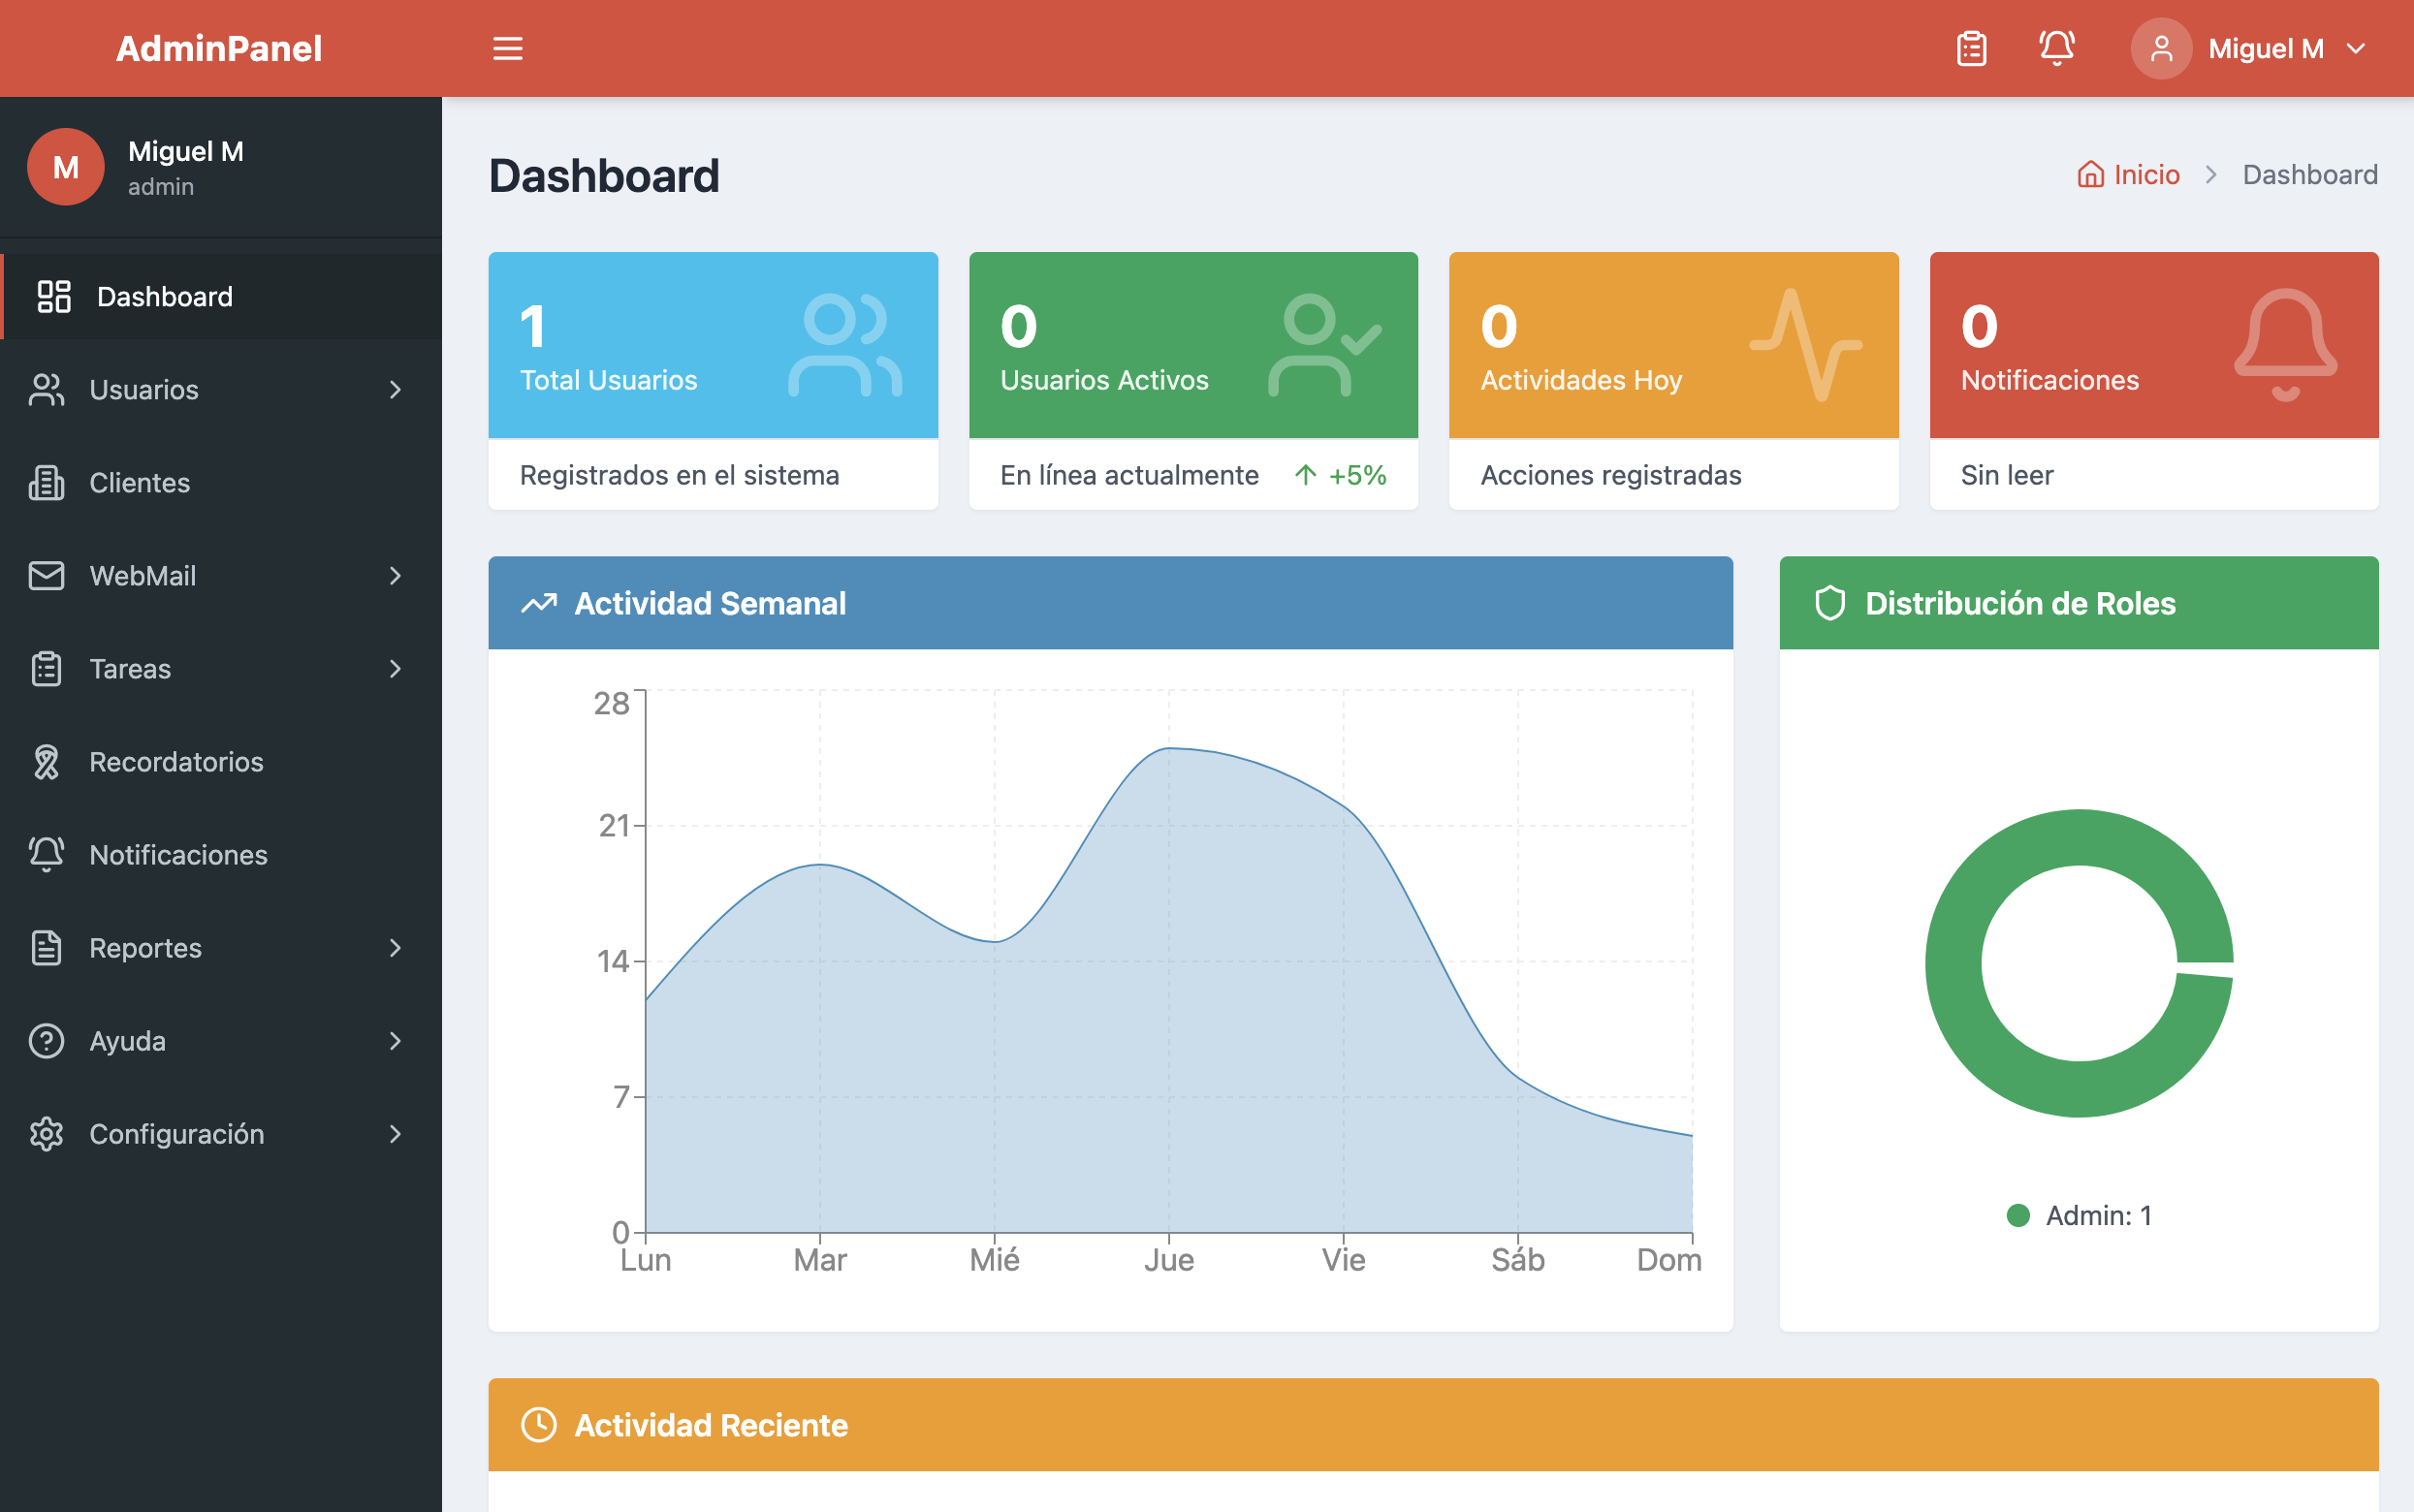Click the users icon on Total Usuarios card
Image resolution: width=2414 pixels, height=1512 pixels.
(845, 345)
